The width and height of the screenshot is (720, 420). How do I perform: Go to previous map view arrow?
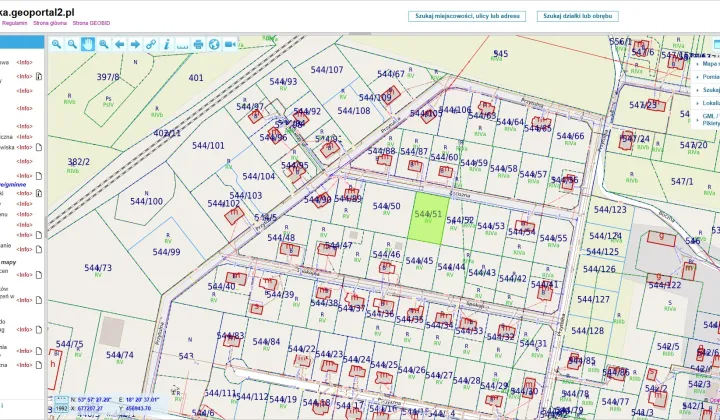pos(119,44)
